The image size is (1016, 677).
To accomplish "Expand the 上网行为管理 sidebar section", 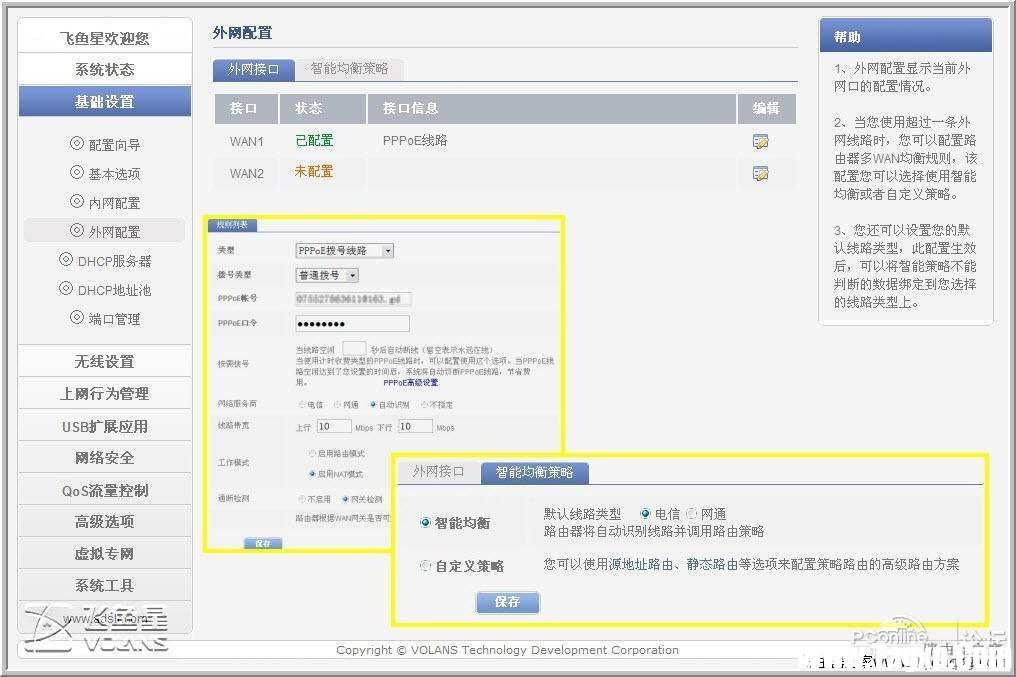I will 105,393.
